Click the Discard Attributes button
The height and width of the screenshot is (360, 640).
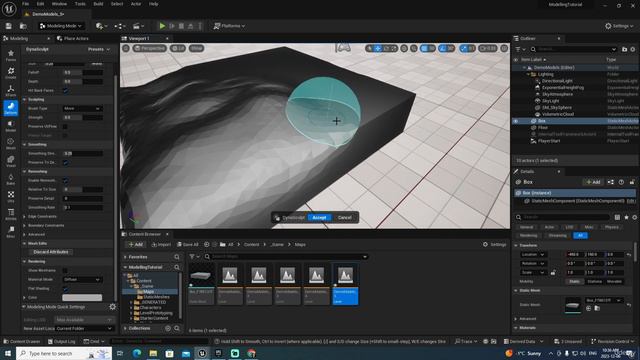(x=51, y=252)
